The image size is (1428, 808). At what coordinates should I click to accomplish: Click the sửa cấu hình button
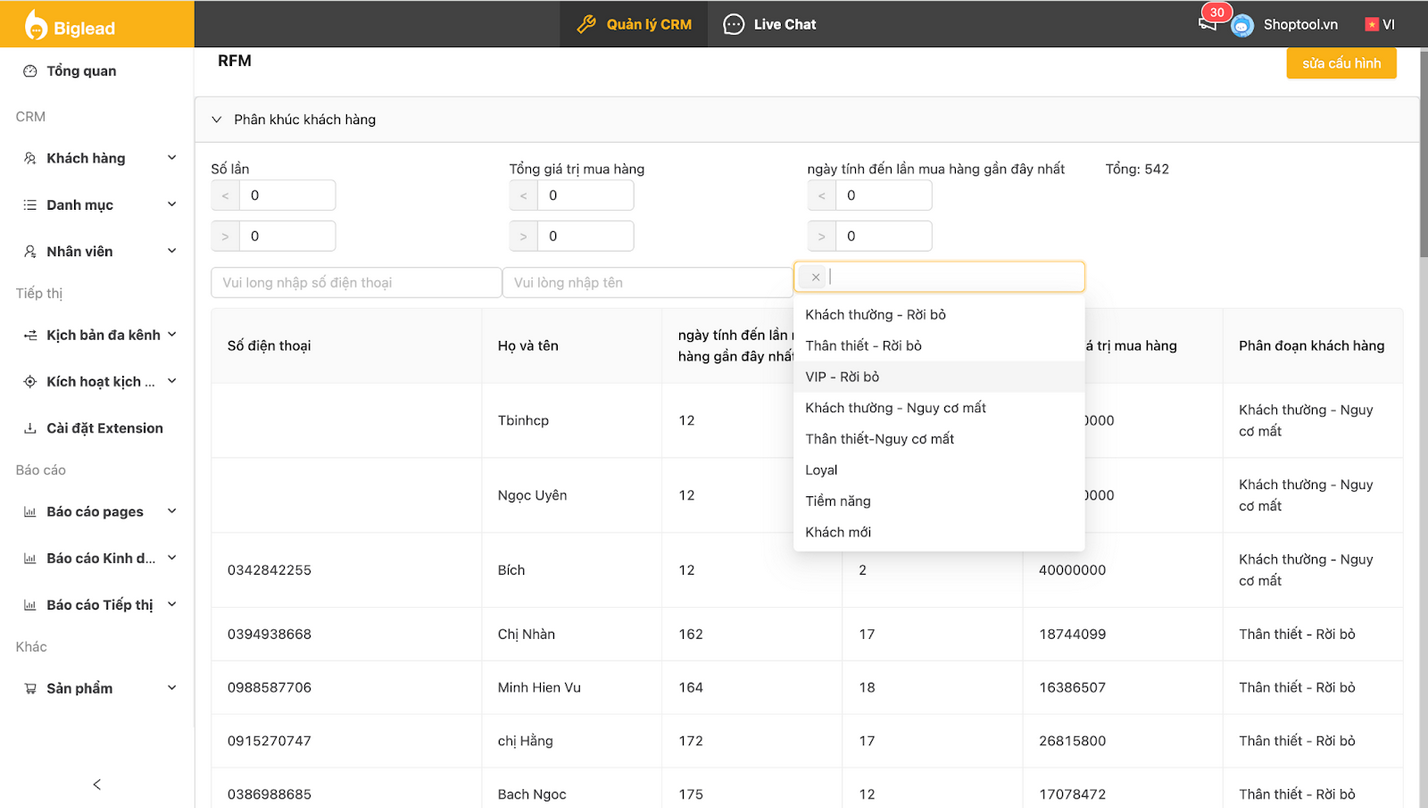[x=1341, y=63]
